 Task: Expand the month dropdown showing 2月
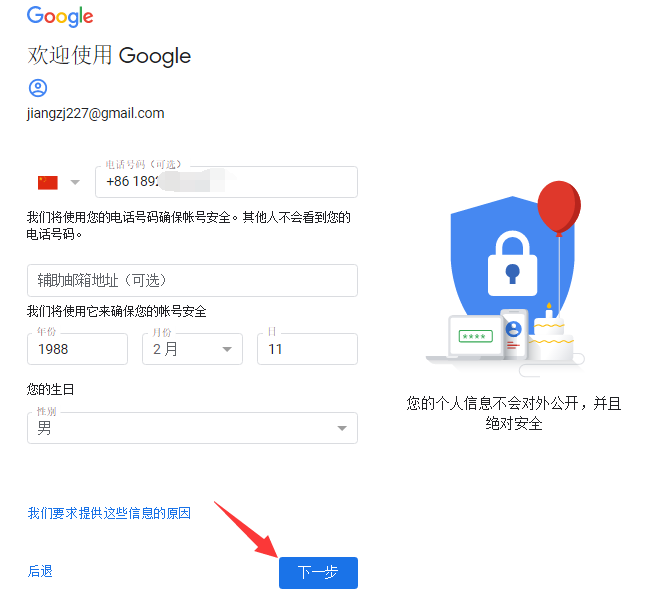point(192,349)
